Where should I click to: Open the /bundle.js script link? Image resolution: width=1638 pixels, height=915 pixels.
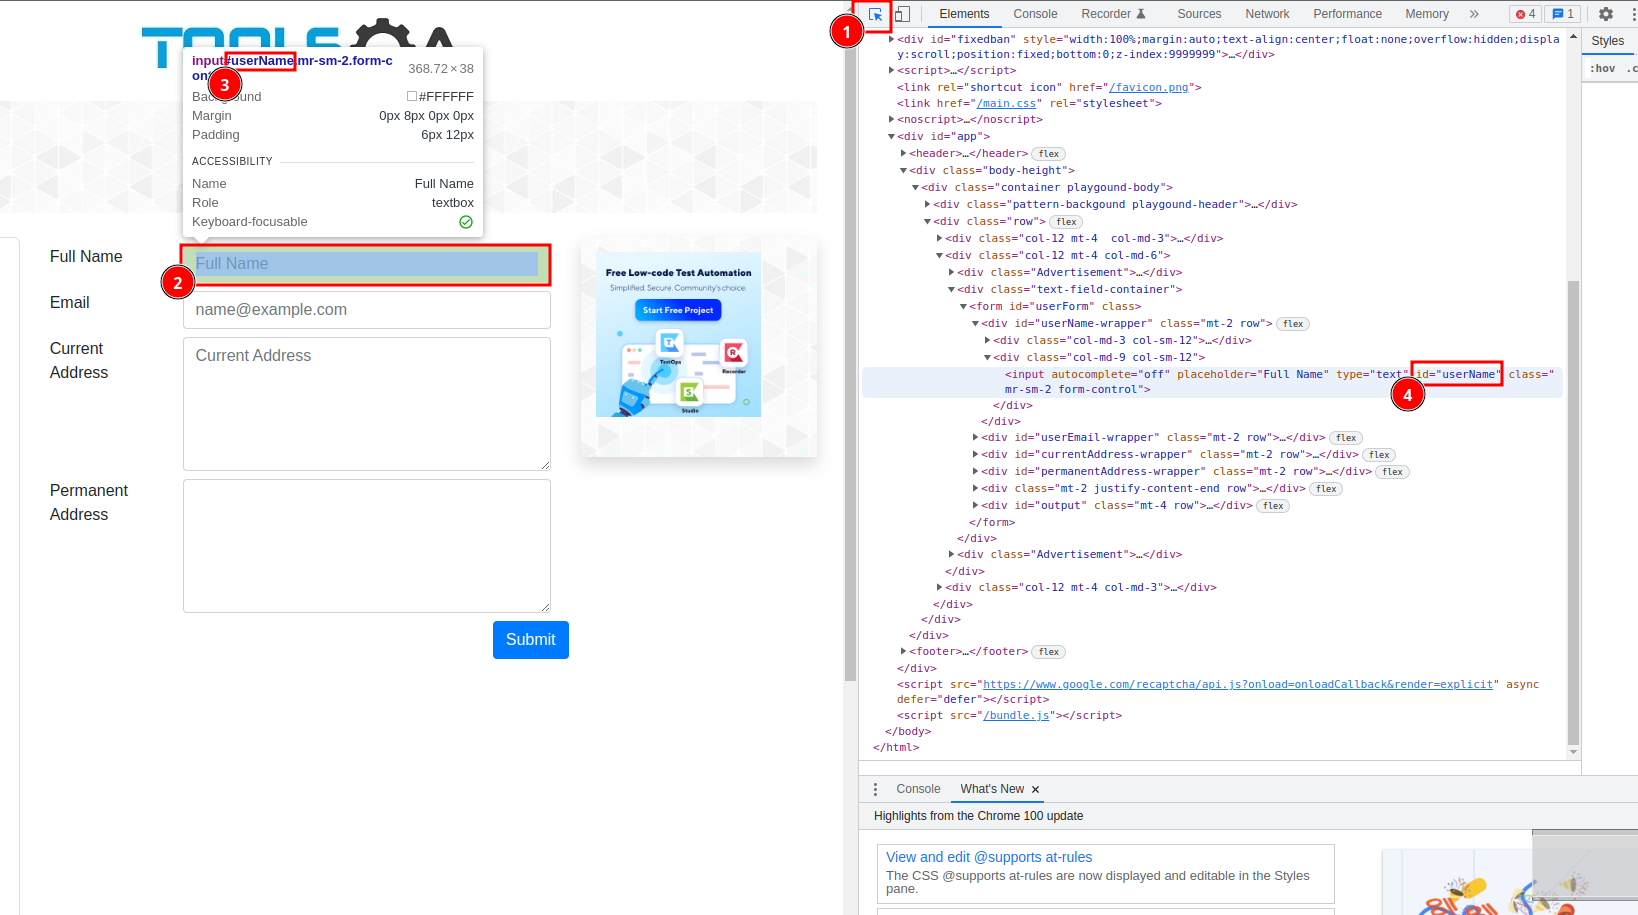pos(1016,715)
